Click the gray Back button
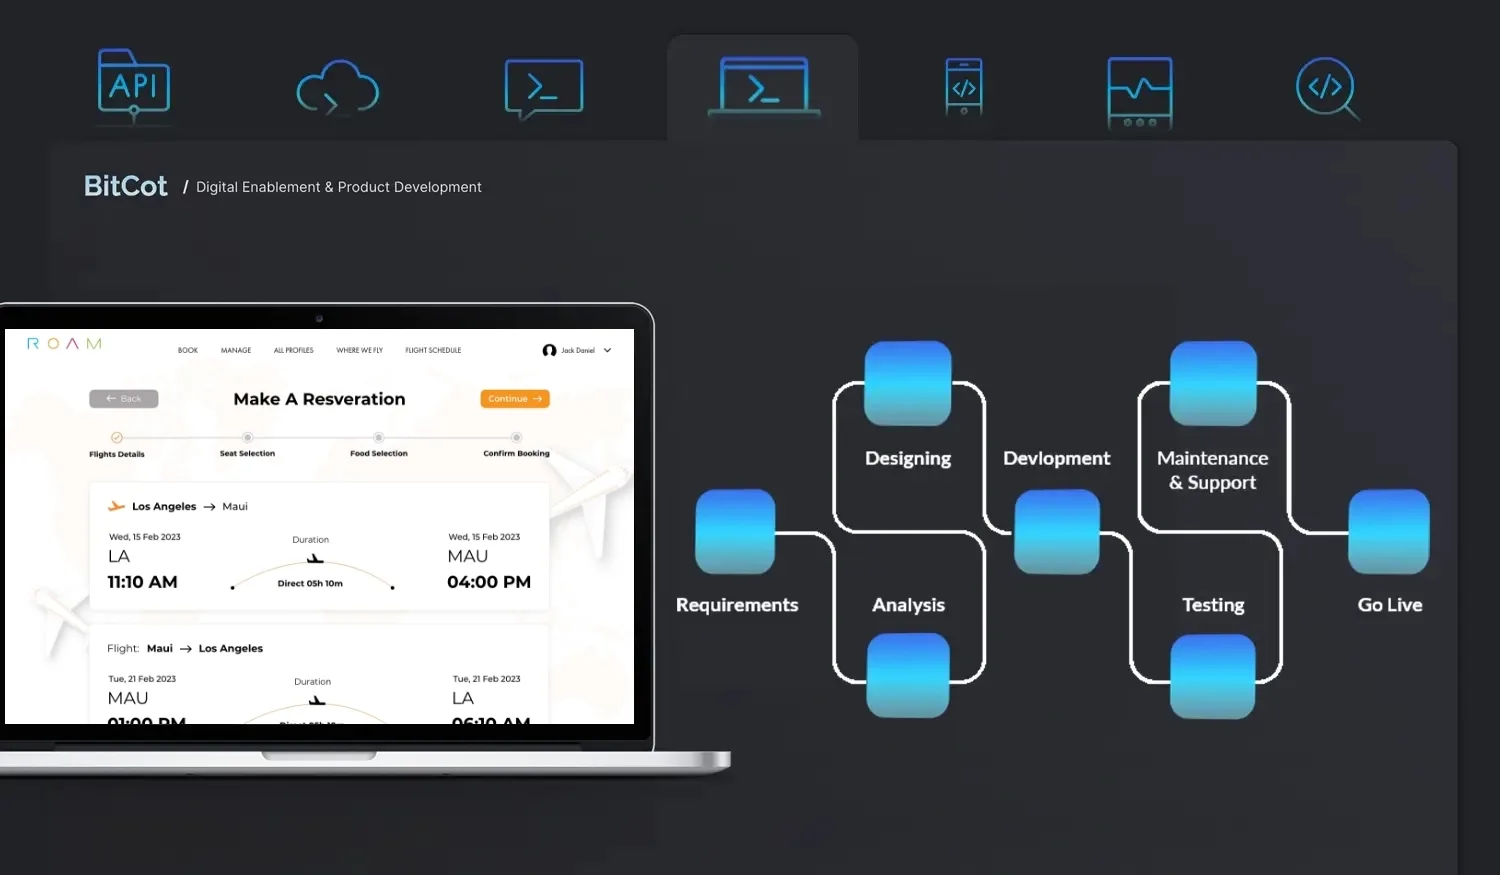The image size is (1500, 875). pos(124,399)
